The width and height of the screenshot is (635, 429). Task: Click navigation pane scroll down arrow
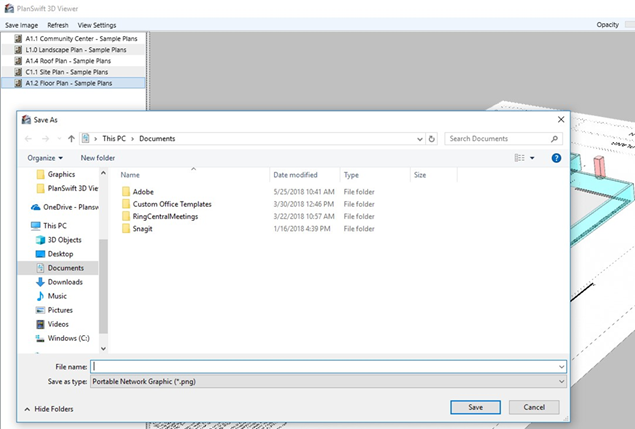point(103,348)
